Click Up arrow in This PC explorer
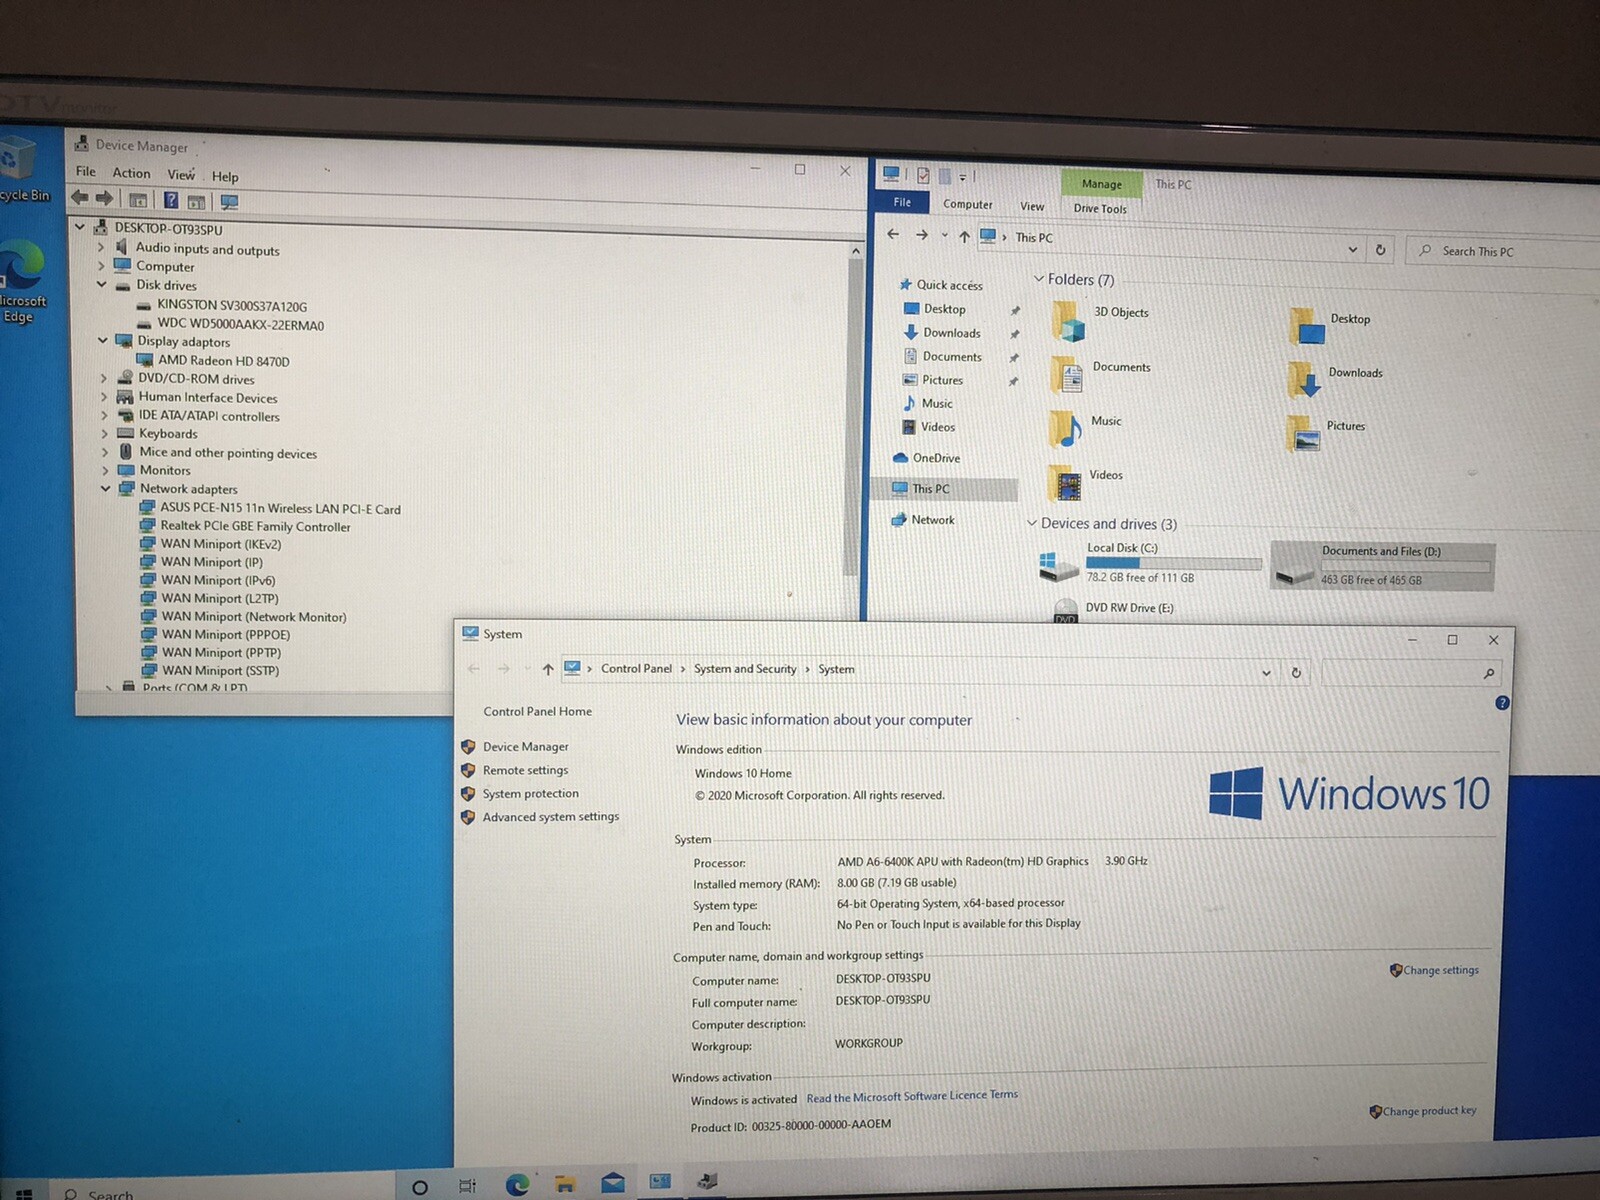Viewport: 1600px width, 1200px height. 964,236
